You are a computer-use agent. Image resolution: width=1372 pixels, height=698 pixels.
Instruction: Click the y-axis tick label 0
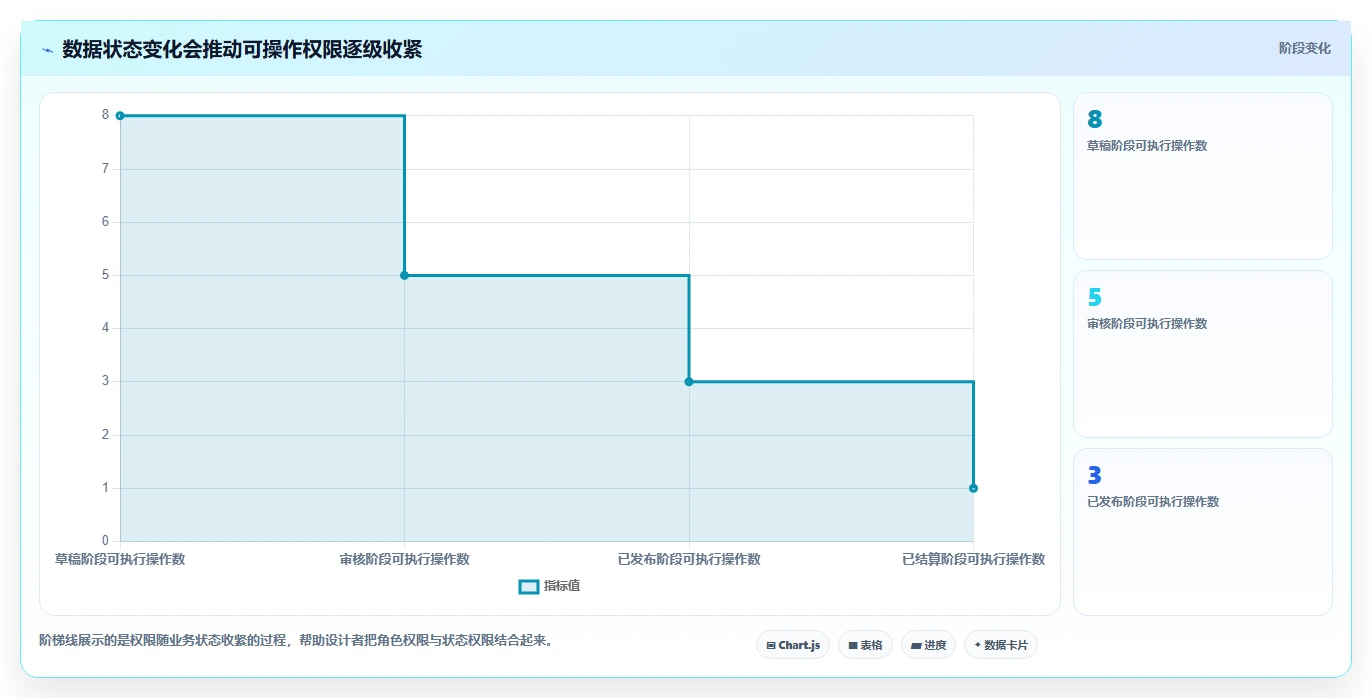[x=105, y=541]
